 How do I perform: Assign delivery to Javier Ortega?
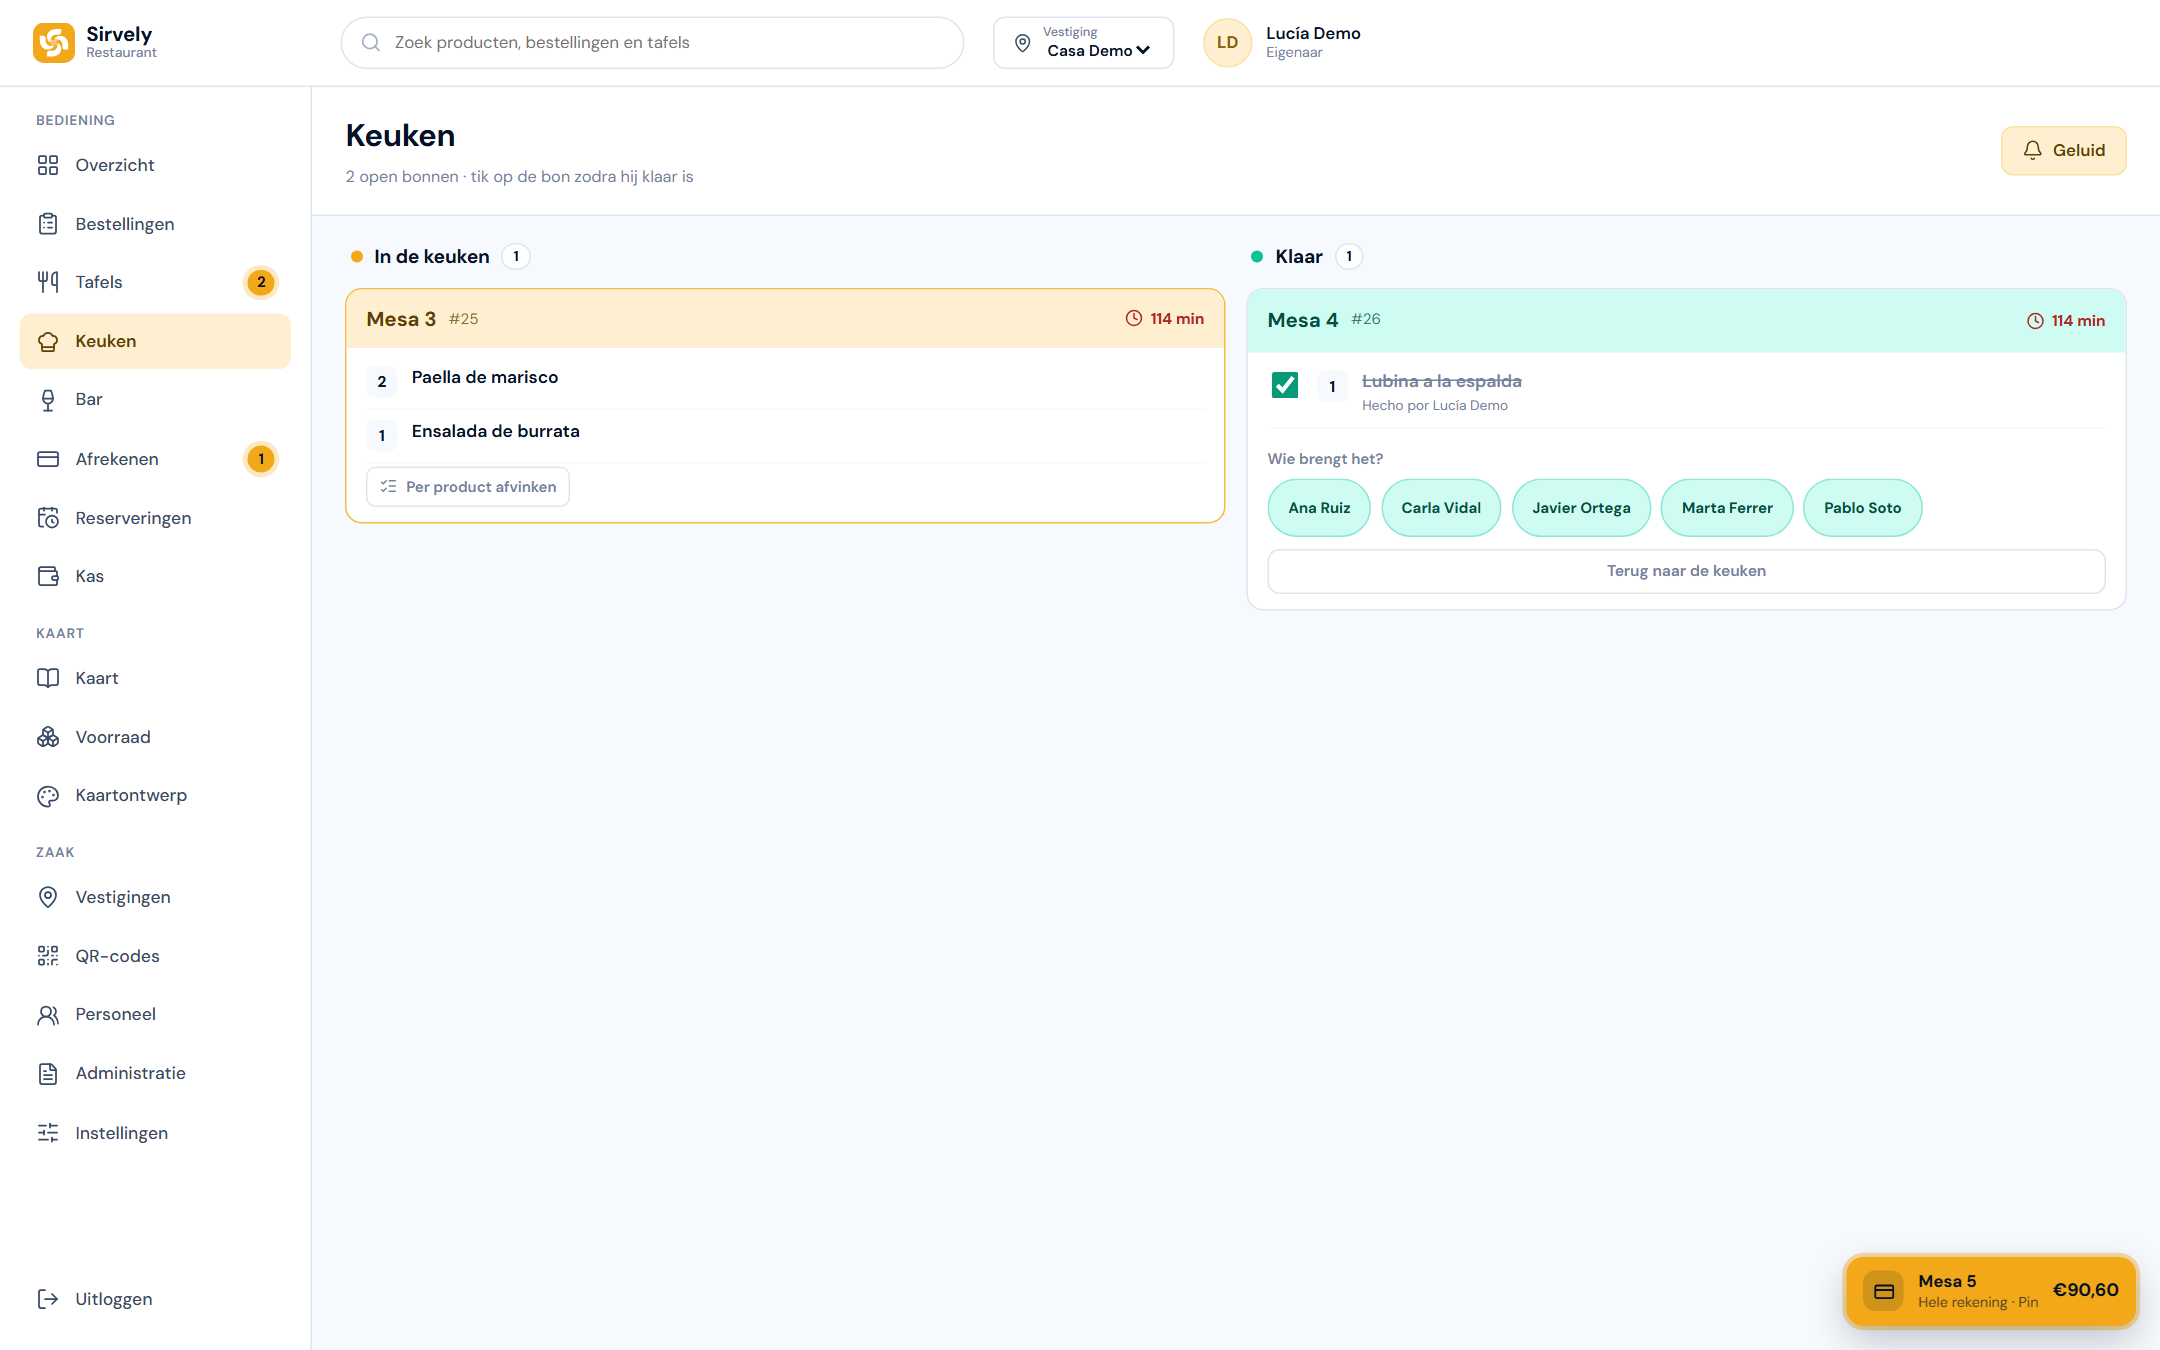coord(1581,508)
